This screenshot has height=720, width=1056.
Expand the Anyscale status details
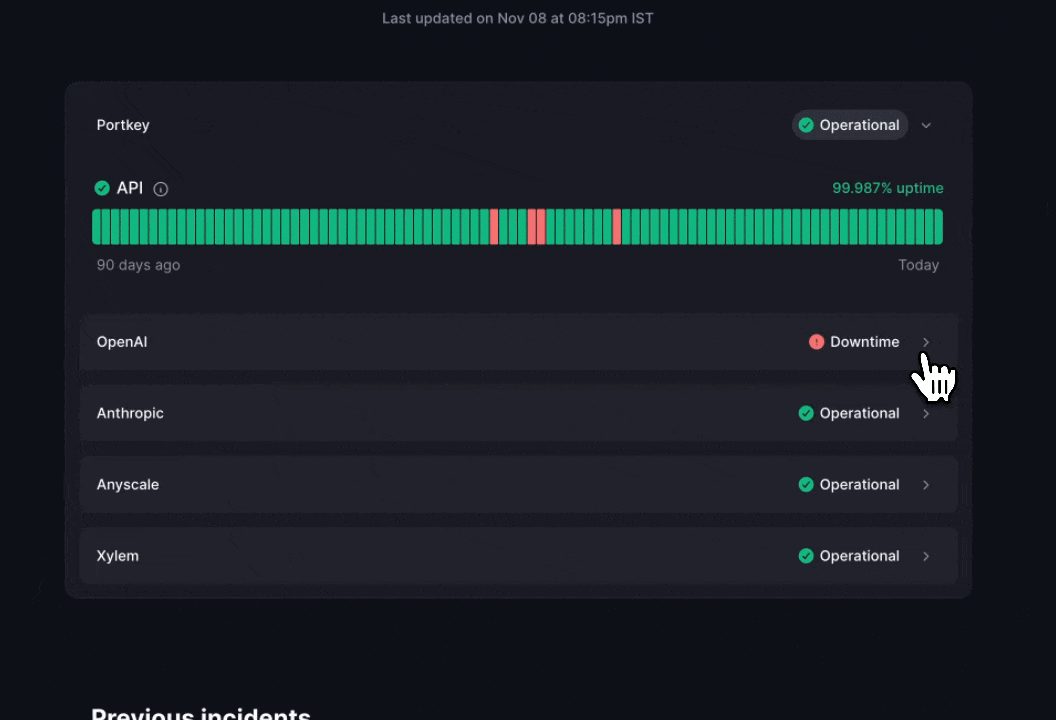pos(926,484)
